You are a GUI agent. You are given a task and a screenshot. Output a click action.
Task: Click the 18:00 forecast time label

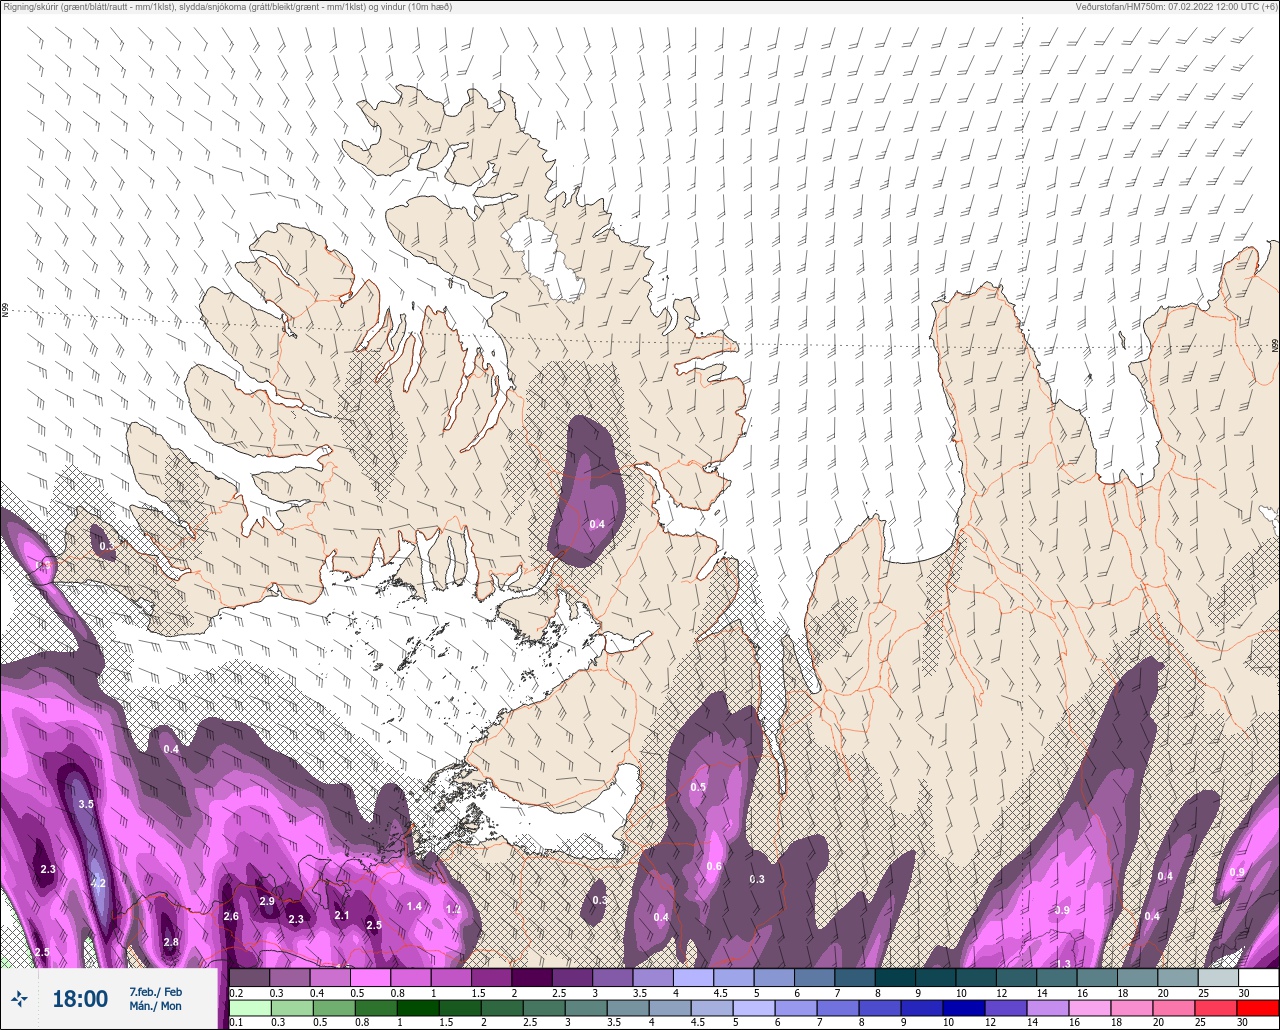click(79, 998)
